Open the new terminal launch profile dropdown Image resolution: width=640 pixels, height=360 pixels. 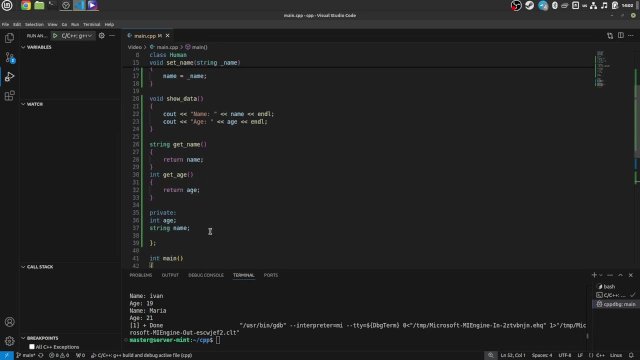(x=600, y=275)
